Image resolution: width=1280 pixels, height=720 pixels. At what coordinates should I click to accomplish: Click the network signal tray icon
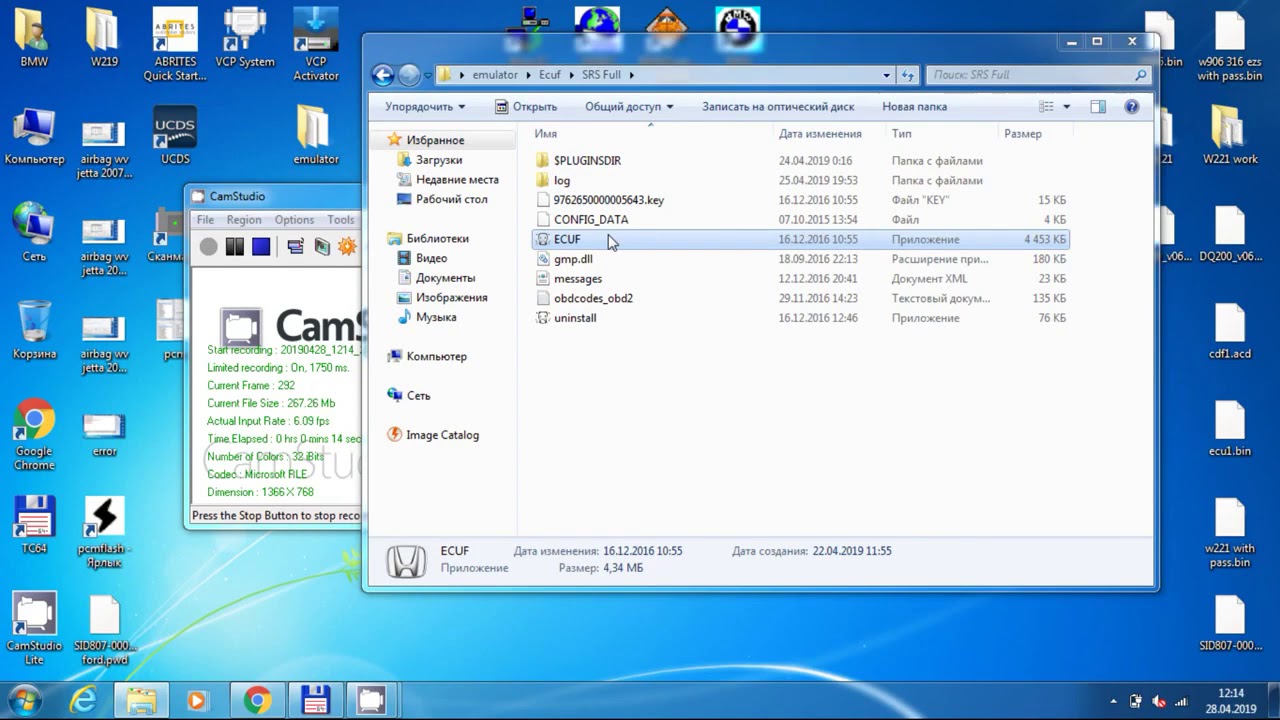(1183, 701)
